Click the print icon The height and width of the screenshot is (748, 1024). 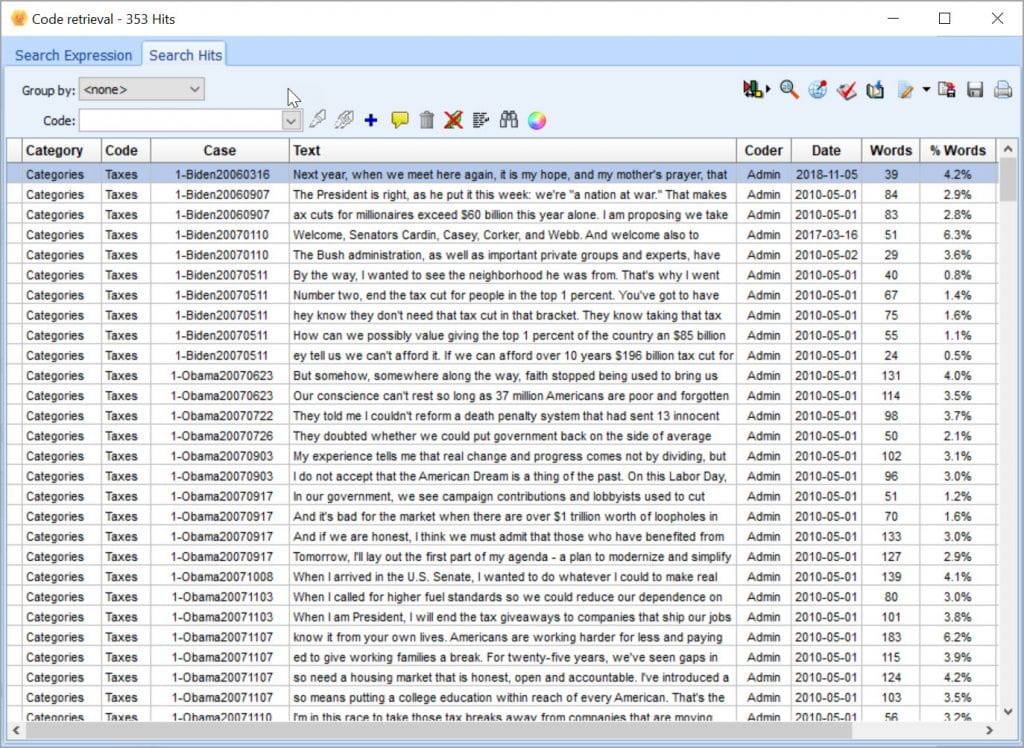coord(1003,90)
